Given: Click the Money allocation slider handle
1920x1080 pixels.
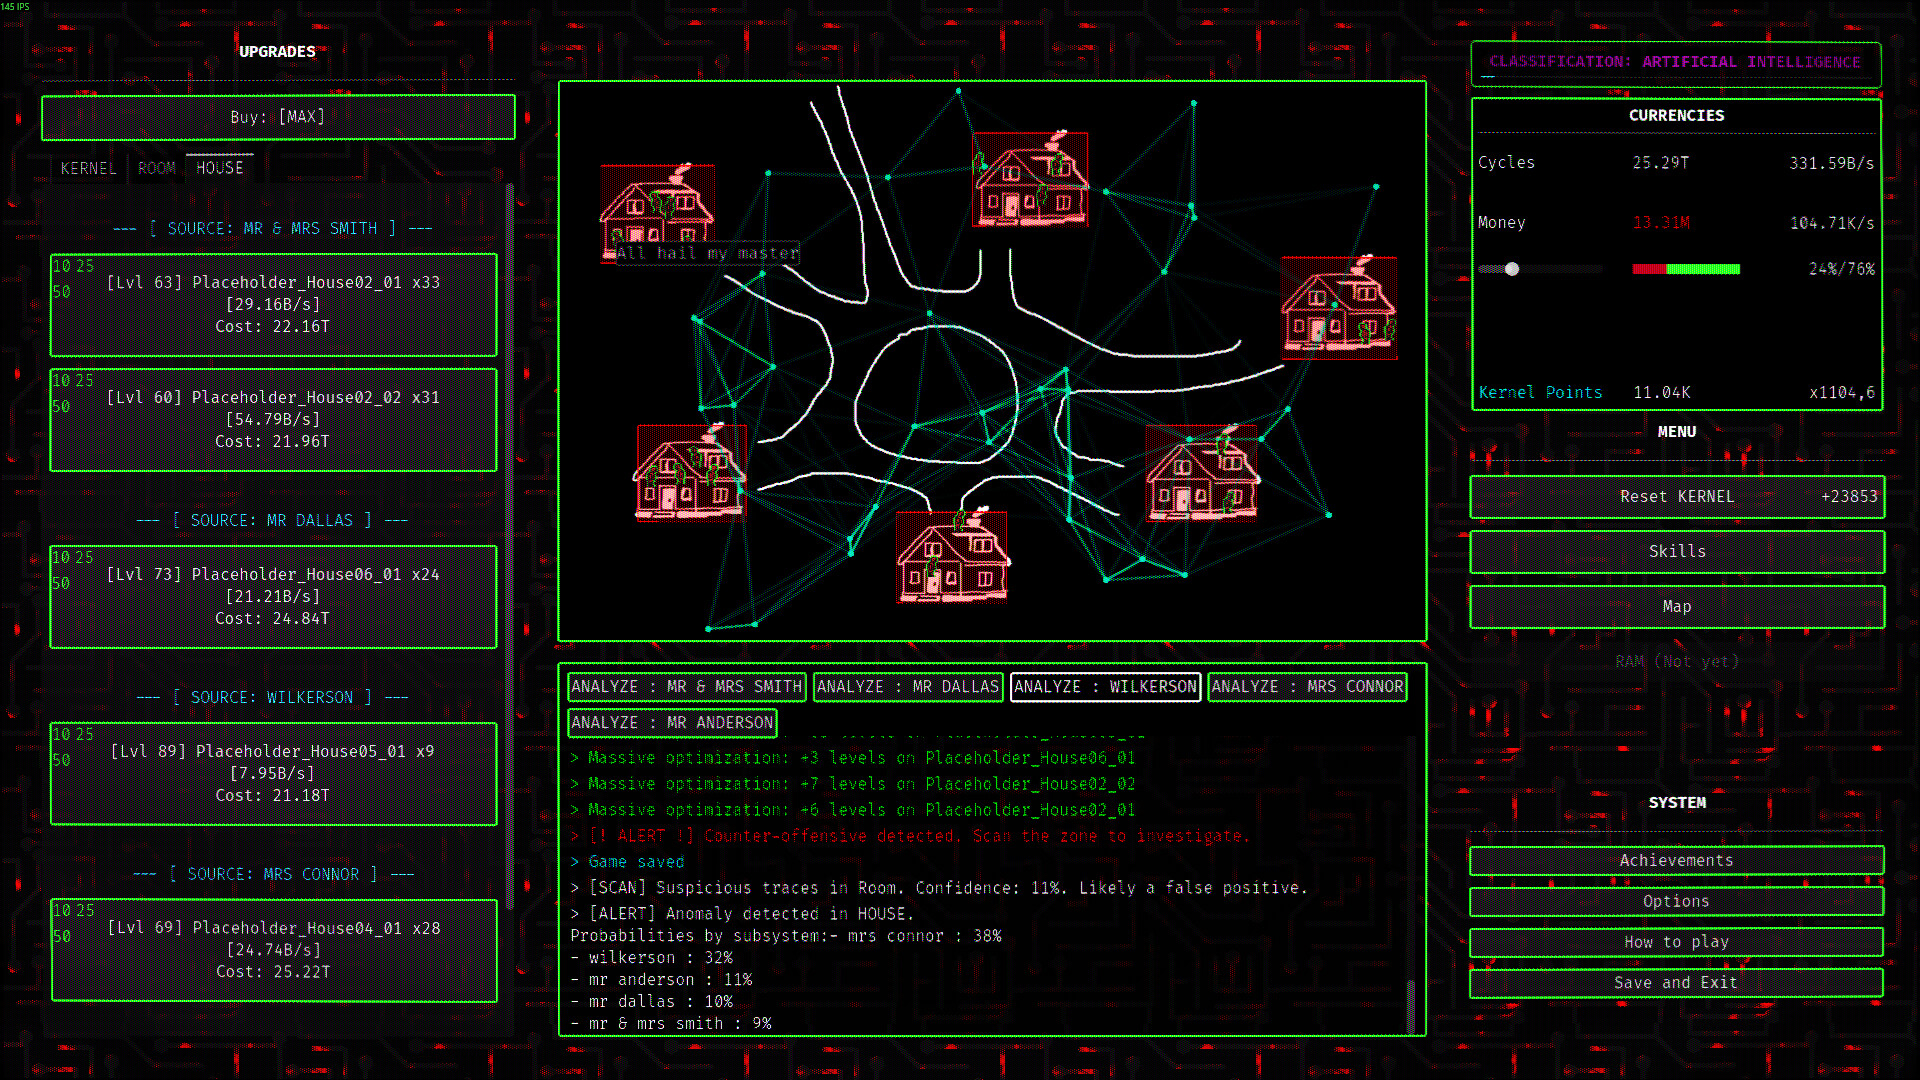Looking at the screenshot, I should pos(1512,269).
